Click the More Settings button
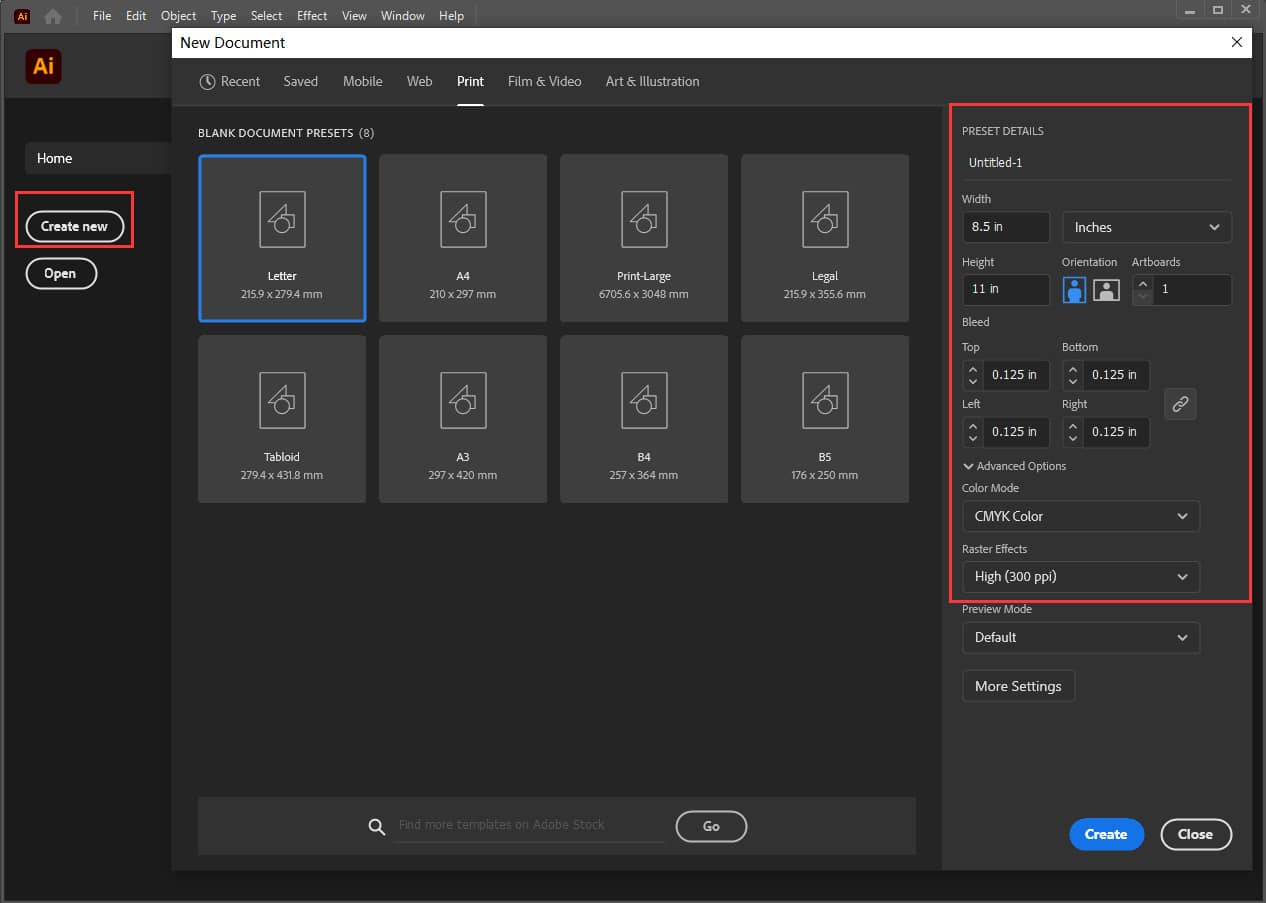 pyautogui.click(x=1018, y=686)
